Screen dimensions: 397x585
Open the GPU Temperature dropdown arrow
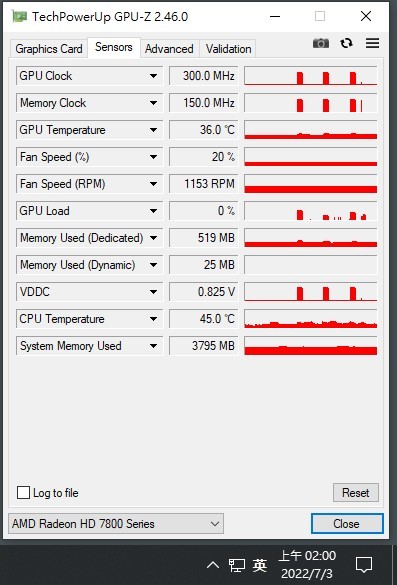[x=153, y=130]
